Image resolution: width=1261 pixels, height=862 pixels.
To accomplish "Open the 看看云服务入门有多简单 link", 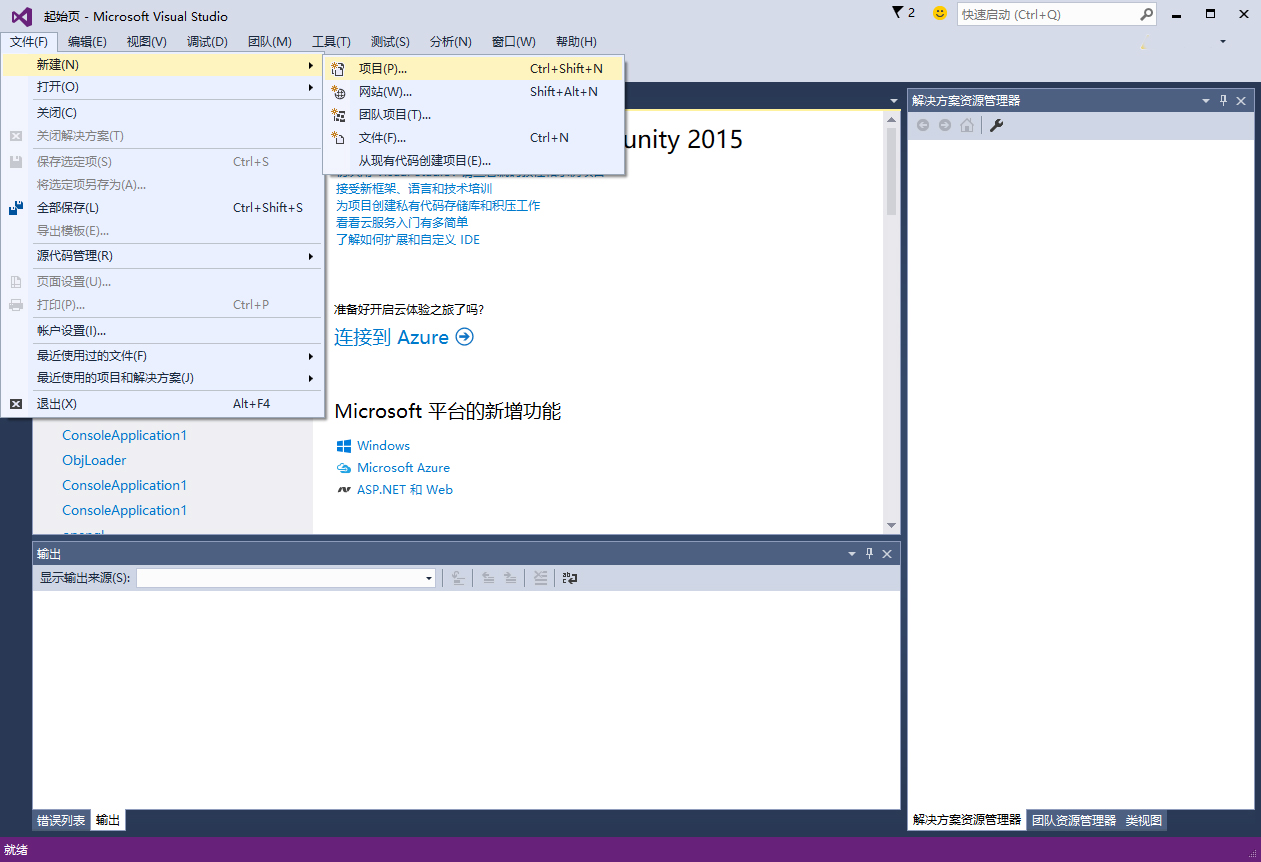I will 402,223.
